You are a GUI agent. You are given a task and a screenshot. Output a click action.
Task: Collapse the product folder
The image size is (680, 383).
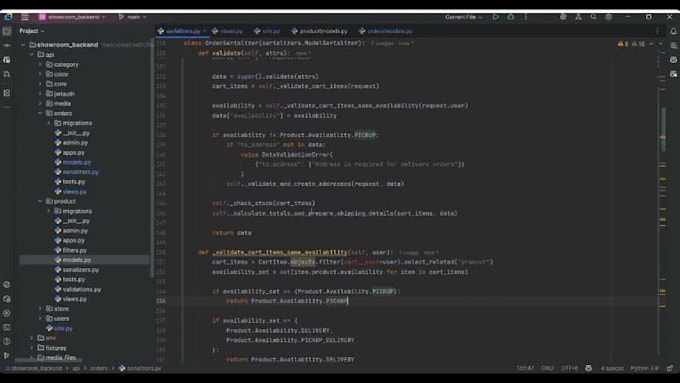(x=40, y=201)
